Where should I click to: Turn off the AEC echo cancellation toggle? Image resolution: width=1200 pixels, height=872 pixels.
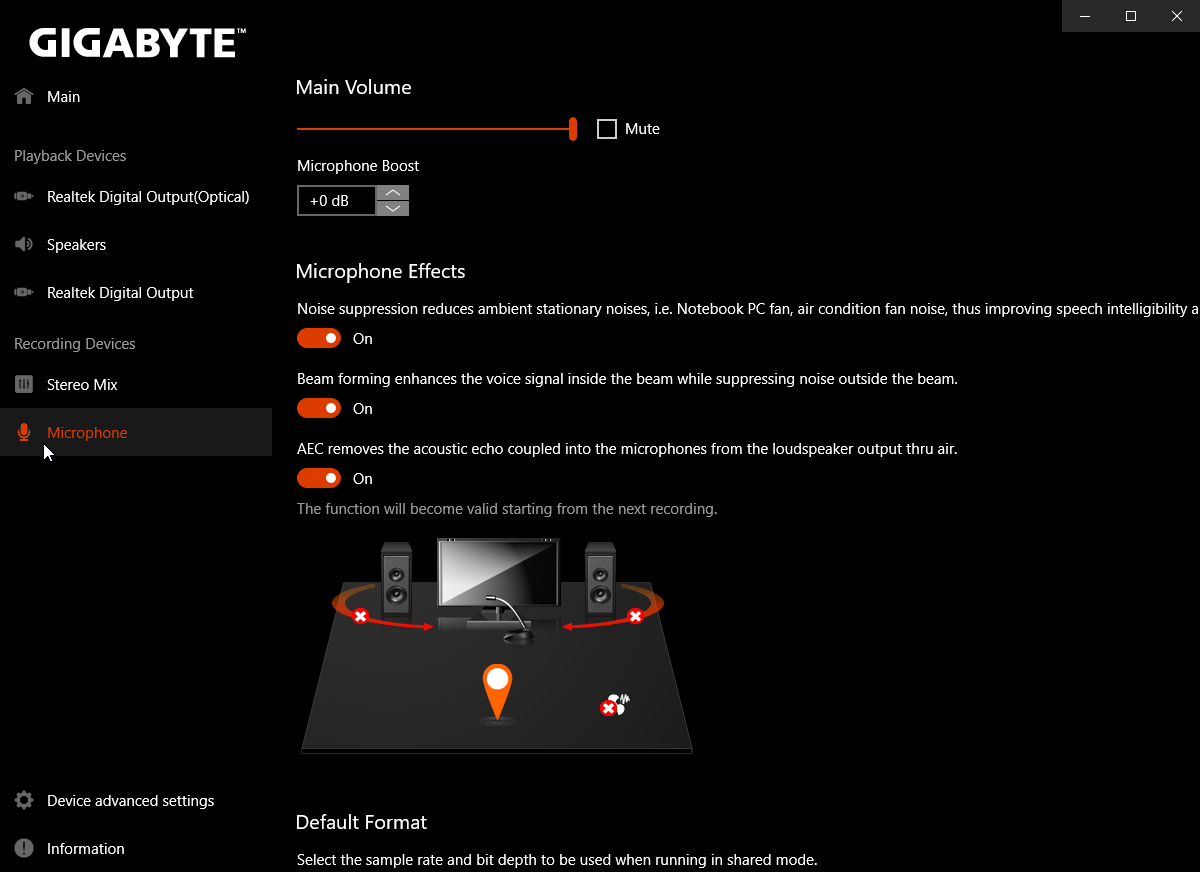click(319, 479)
